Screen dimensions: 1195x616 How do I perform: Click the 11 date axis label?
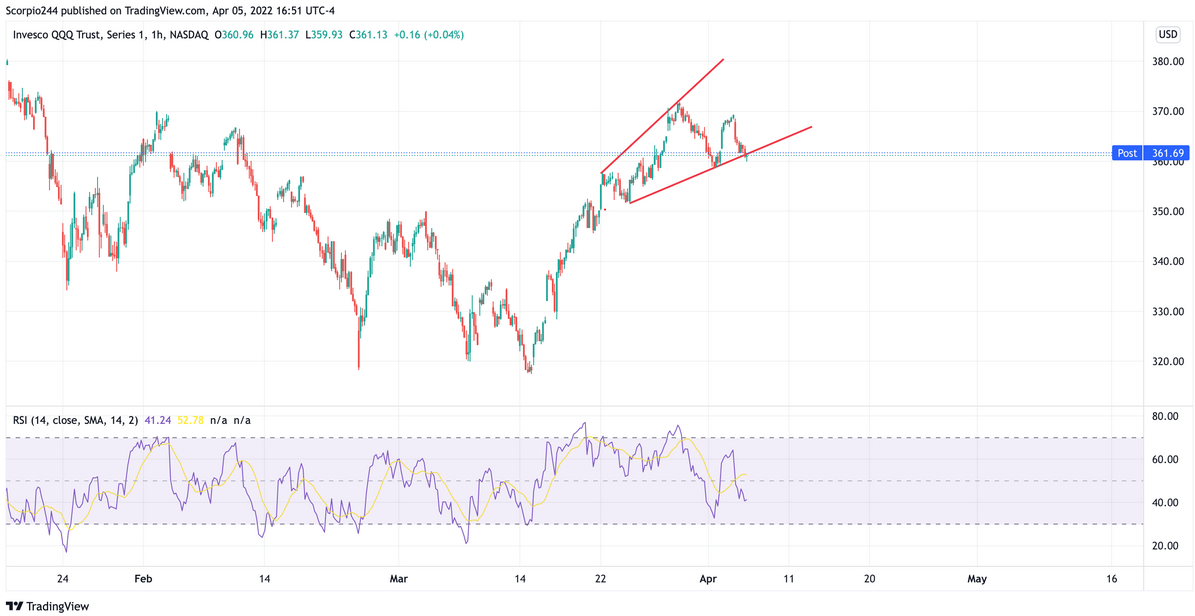788,579
